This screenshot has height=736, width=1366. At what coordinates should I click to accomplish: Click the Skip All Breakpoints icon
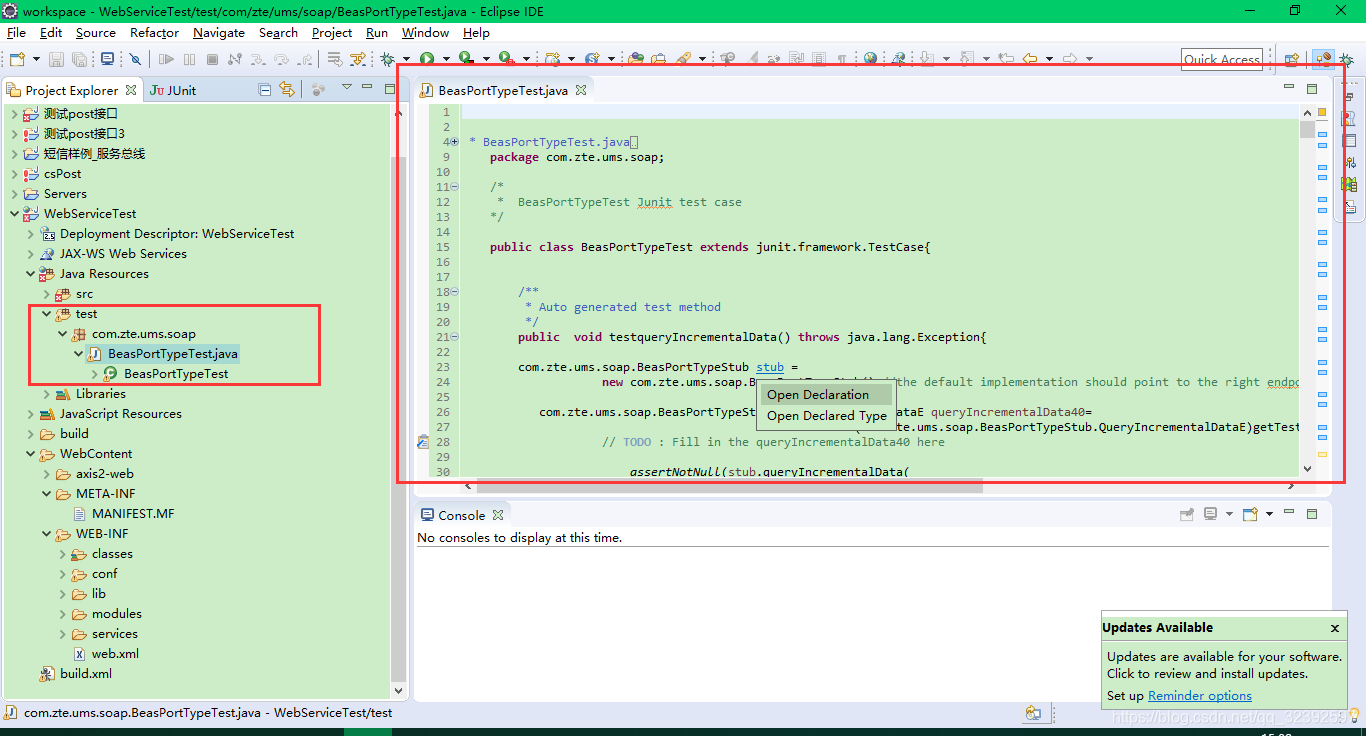[x=135, y=59]
